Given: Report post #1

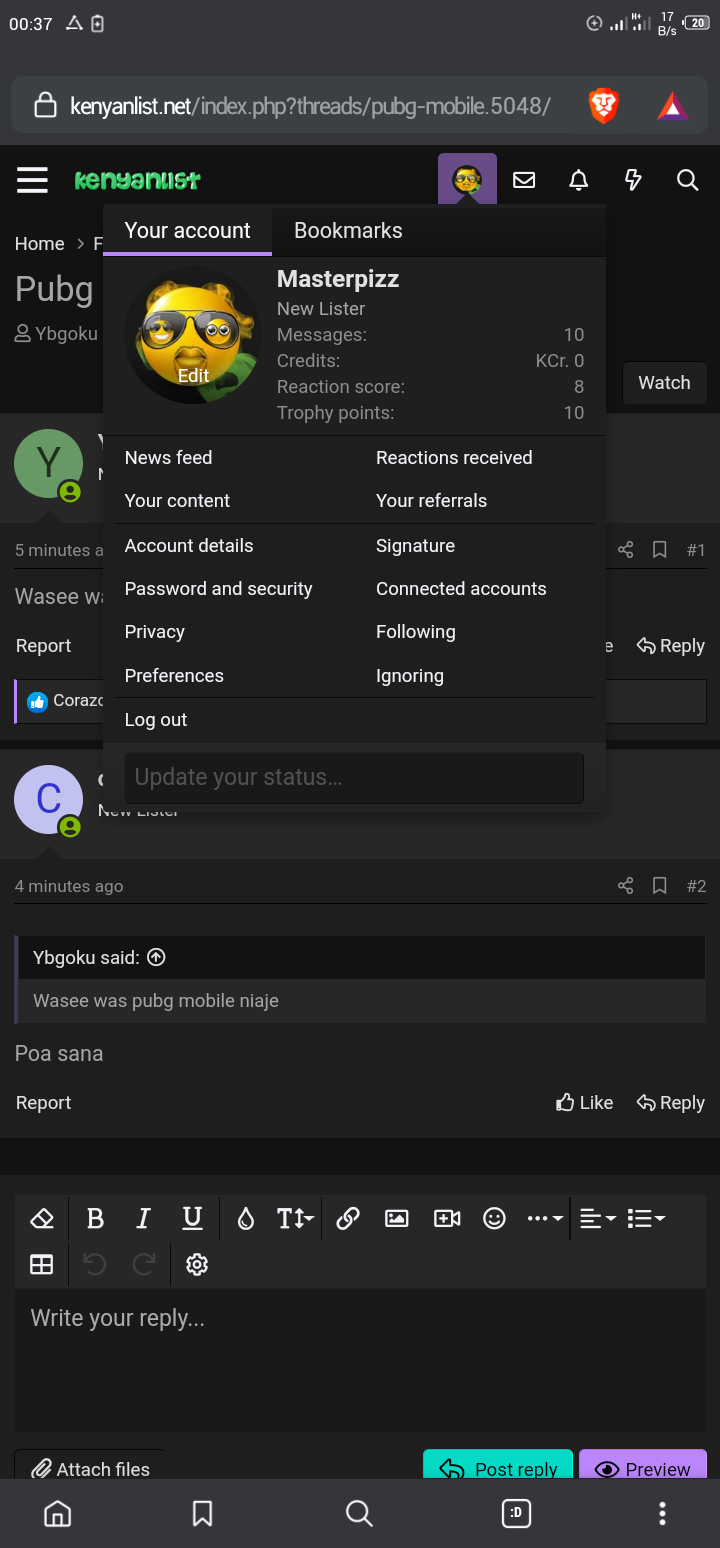Looking at the screenshot, I should click(x=43, y=646).
